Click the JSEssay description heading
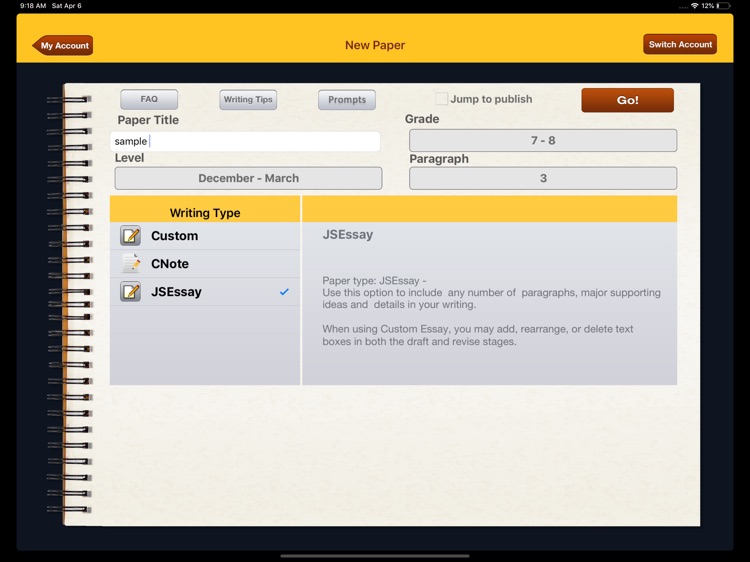Screen dimensions: 750x562 [348, 234]
